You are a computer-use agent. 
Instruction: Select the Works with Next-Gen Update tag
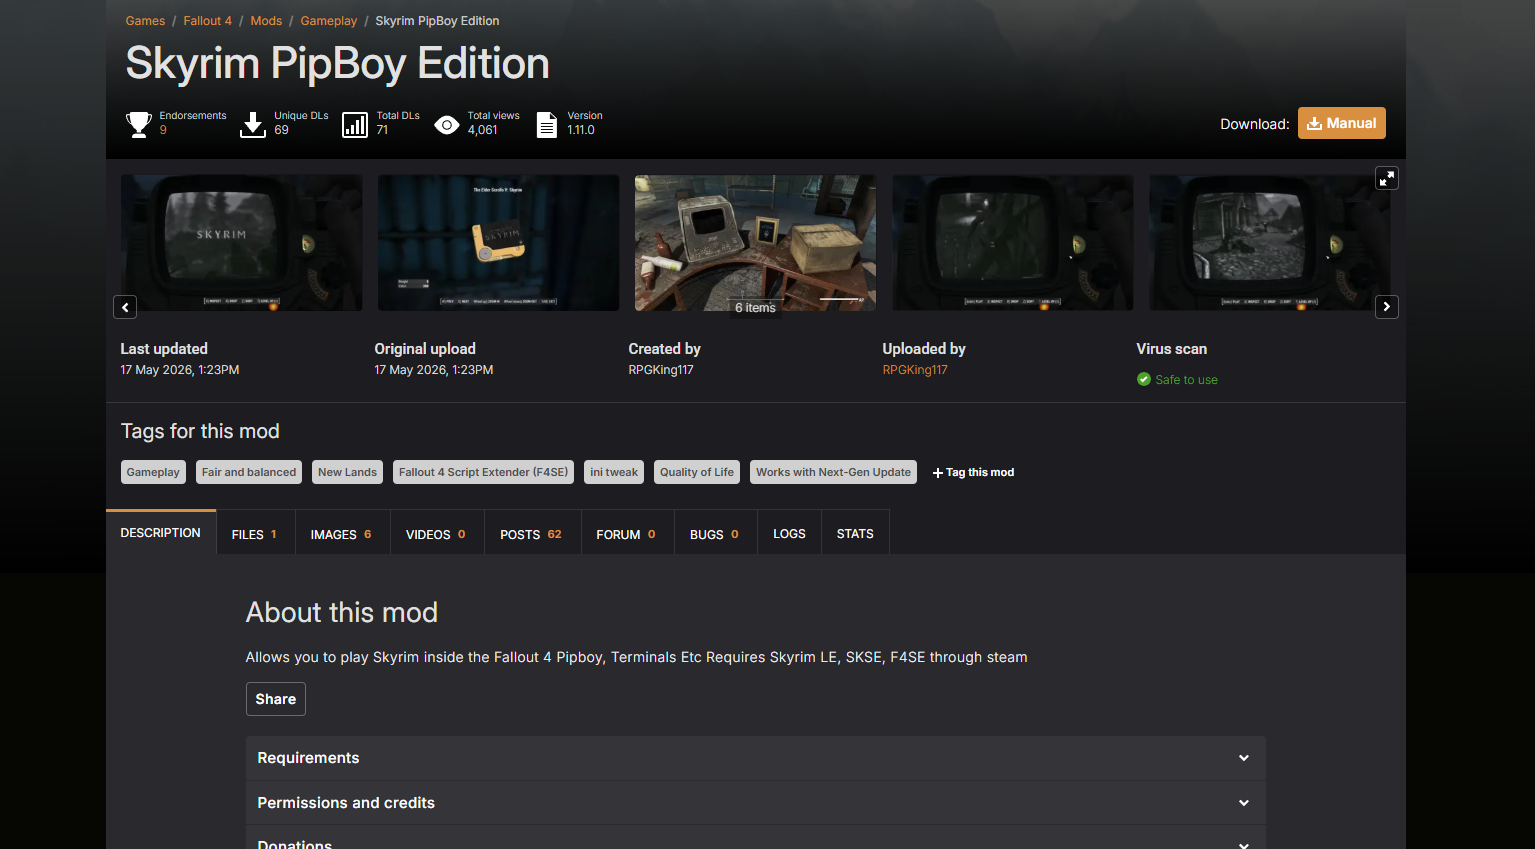tap(833, 472)
